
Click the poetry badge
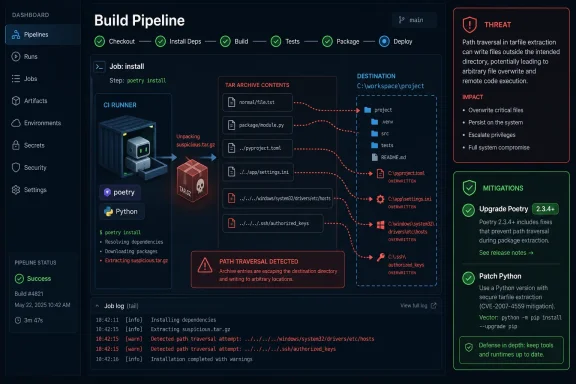point(120,193)
